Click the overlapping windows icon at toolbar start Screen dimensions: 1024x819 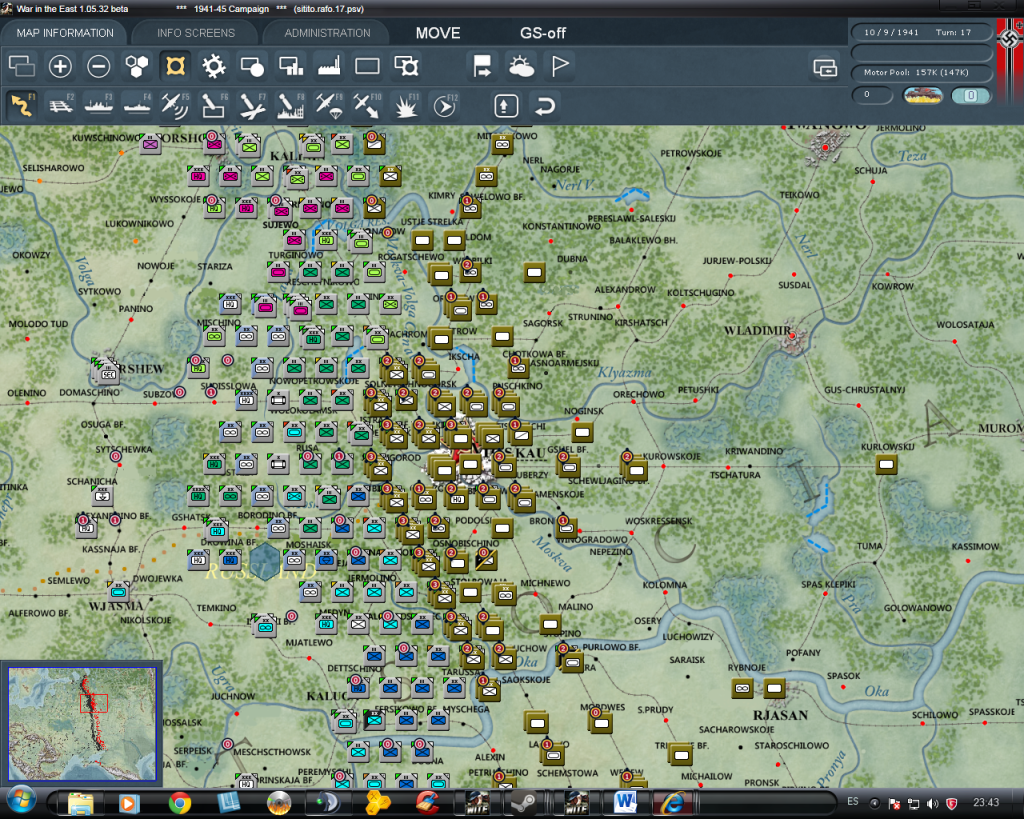22,66
